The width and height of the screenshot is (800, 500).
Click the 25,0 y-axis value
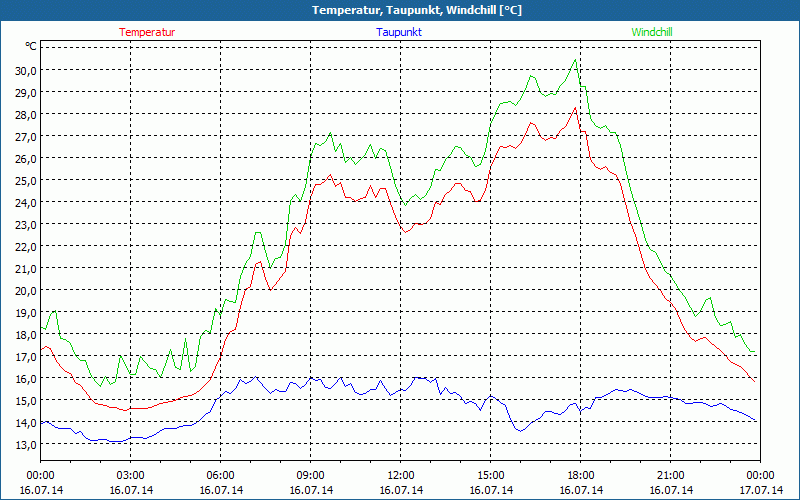click(26, 180)
